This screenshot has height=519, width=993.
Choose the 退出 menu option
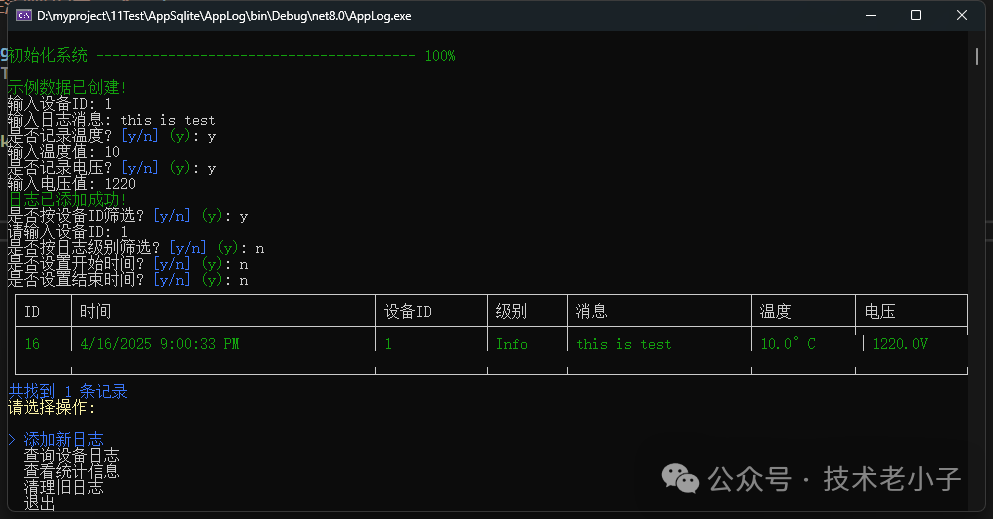pos(40,503)
